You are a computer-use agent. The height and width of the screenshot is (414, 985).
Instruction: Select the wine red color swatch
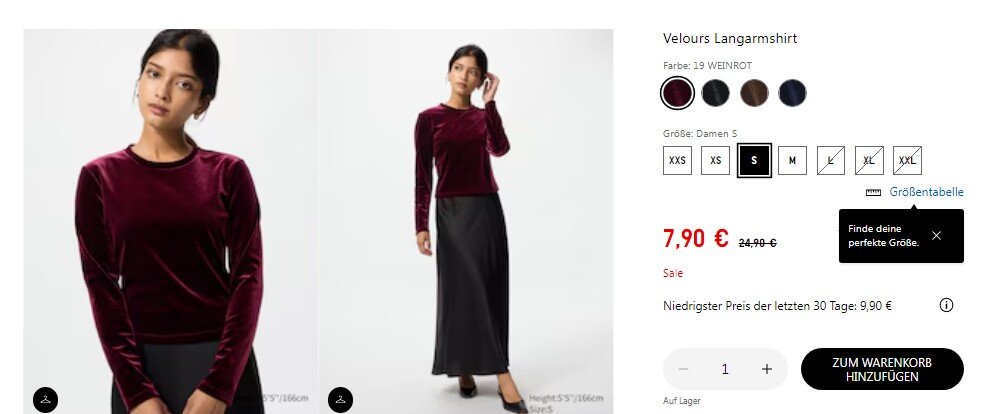point(677,93)
